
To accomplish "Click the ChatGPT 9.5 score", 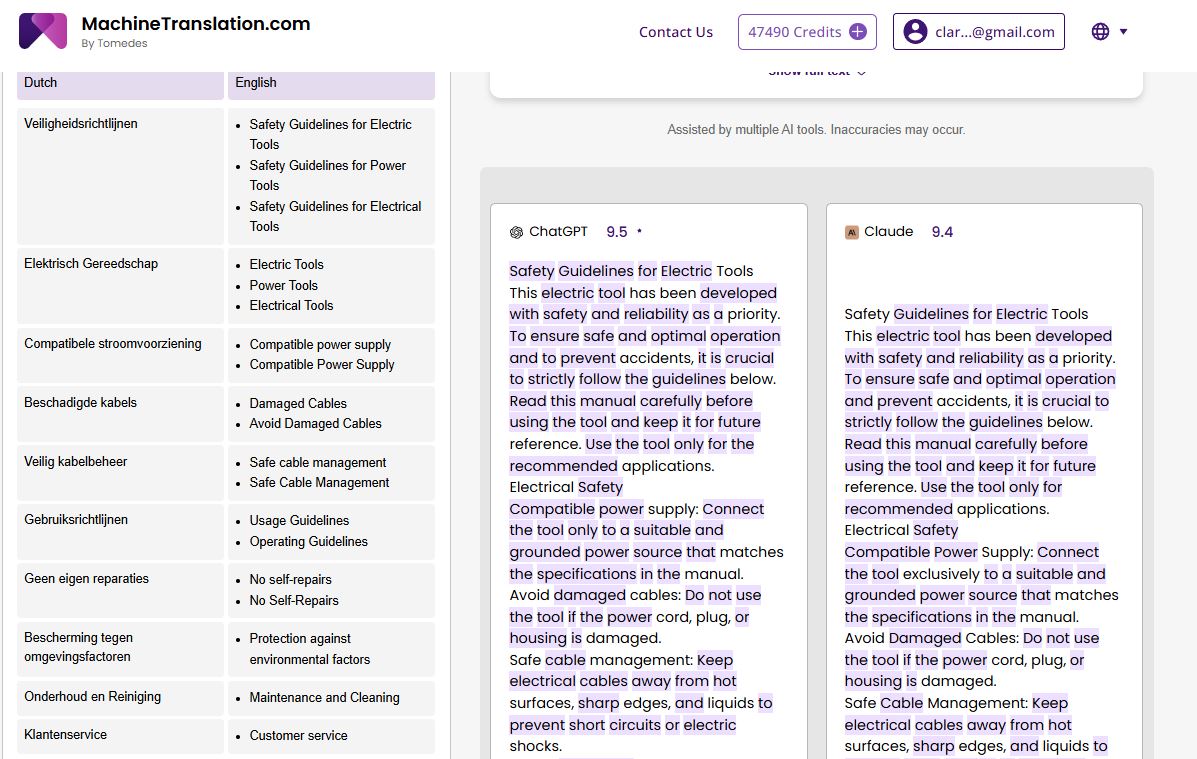I will tap(616, 232).
